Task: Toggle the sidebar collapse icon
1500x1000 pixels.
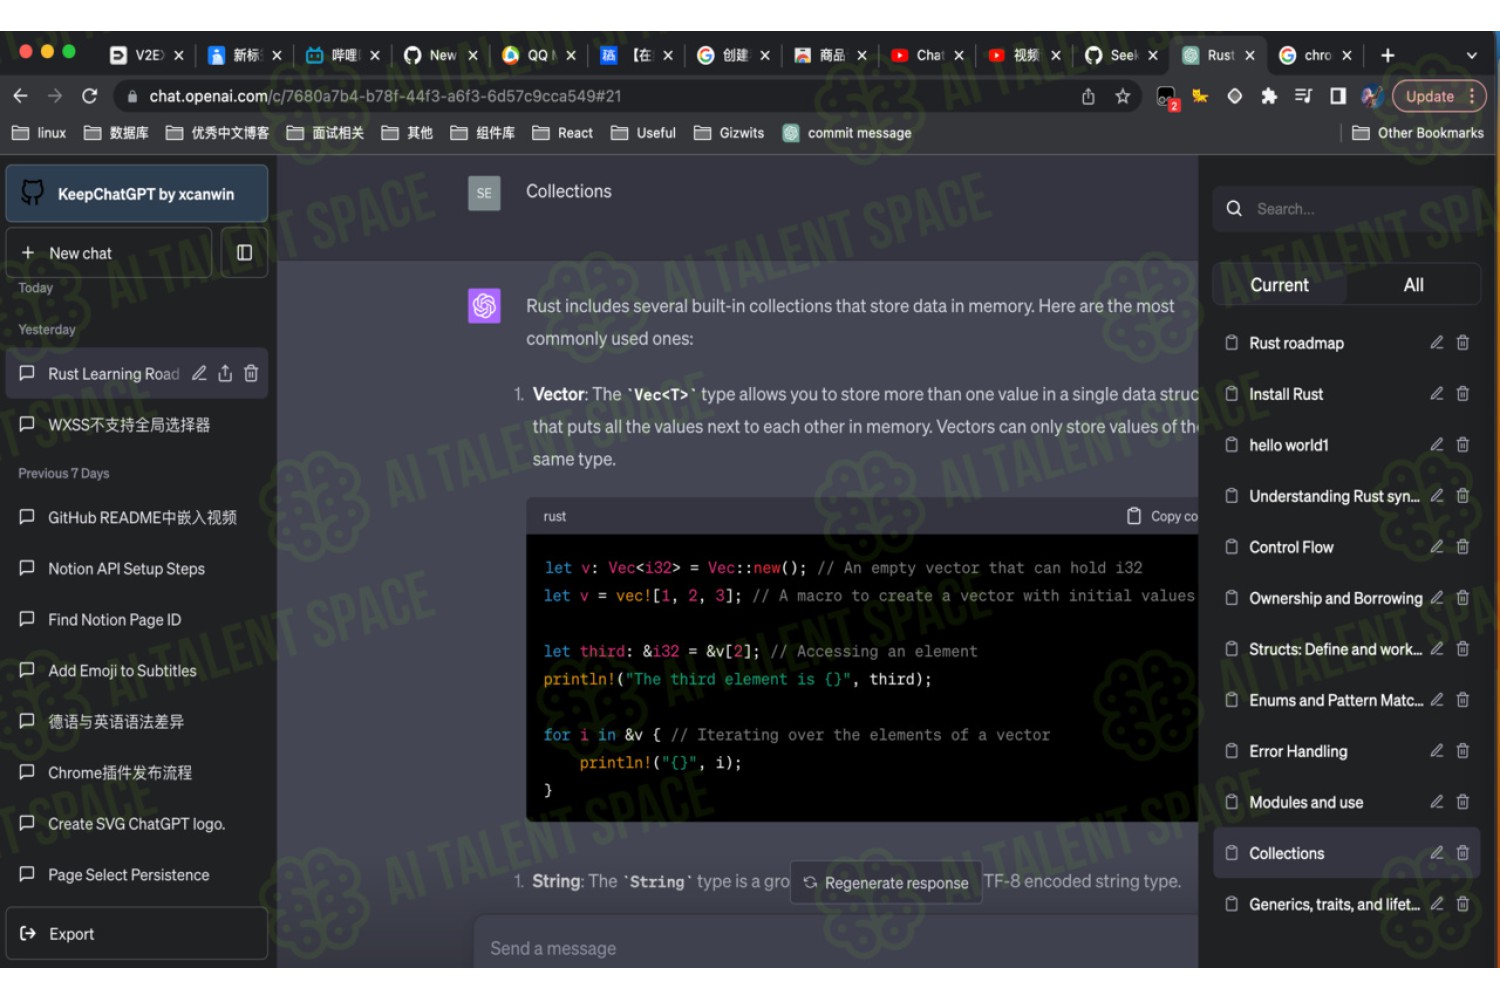Action: 244,253
